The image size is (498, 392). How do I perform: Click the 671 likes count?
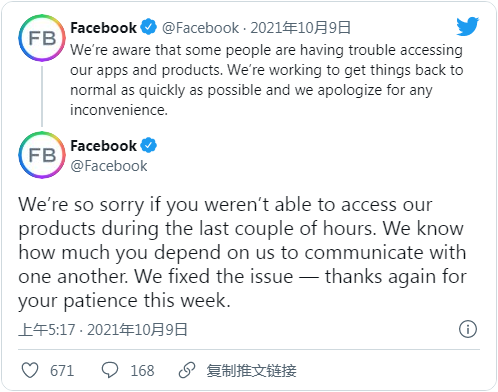pos(62,371)
